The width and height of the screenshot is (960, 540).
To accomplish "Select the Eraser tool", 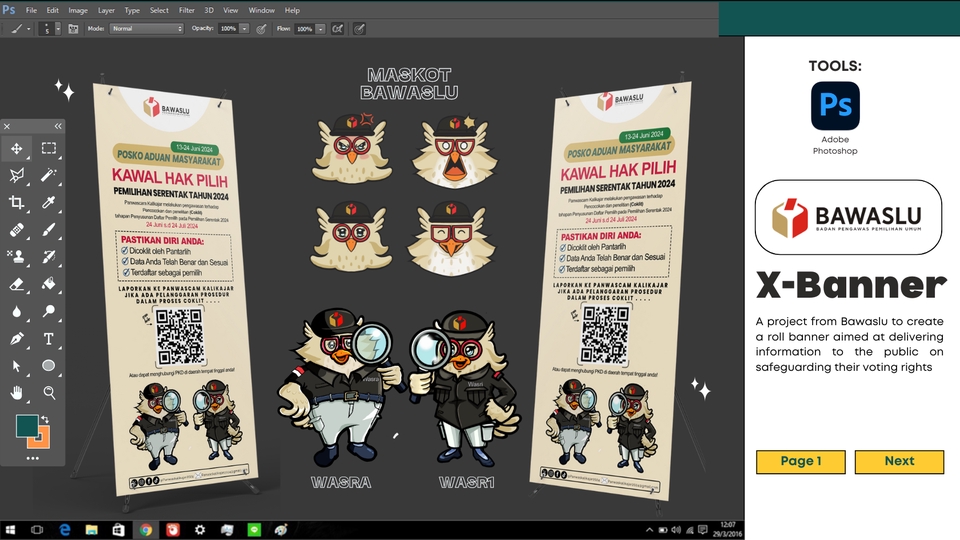I will click(x=17, y=284).
